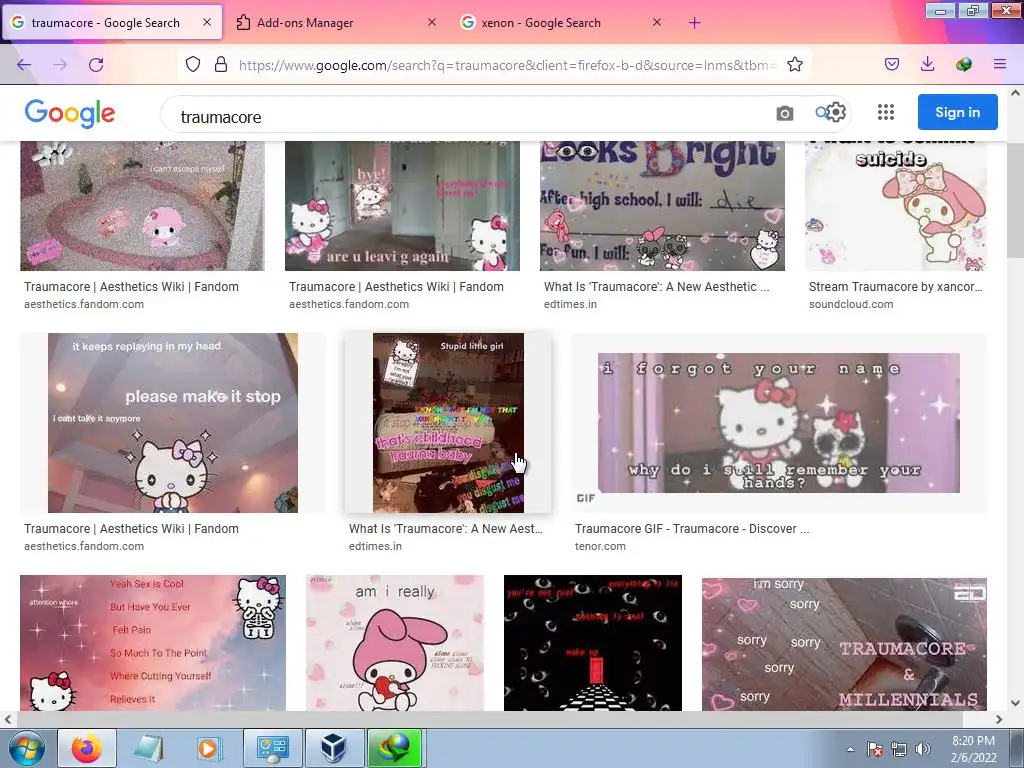Open a new tab with the plus button
The width and height of the screenshot is (1024, 768).
tap(694, 23)
